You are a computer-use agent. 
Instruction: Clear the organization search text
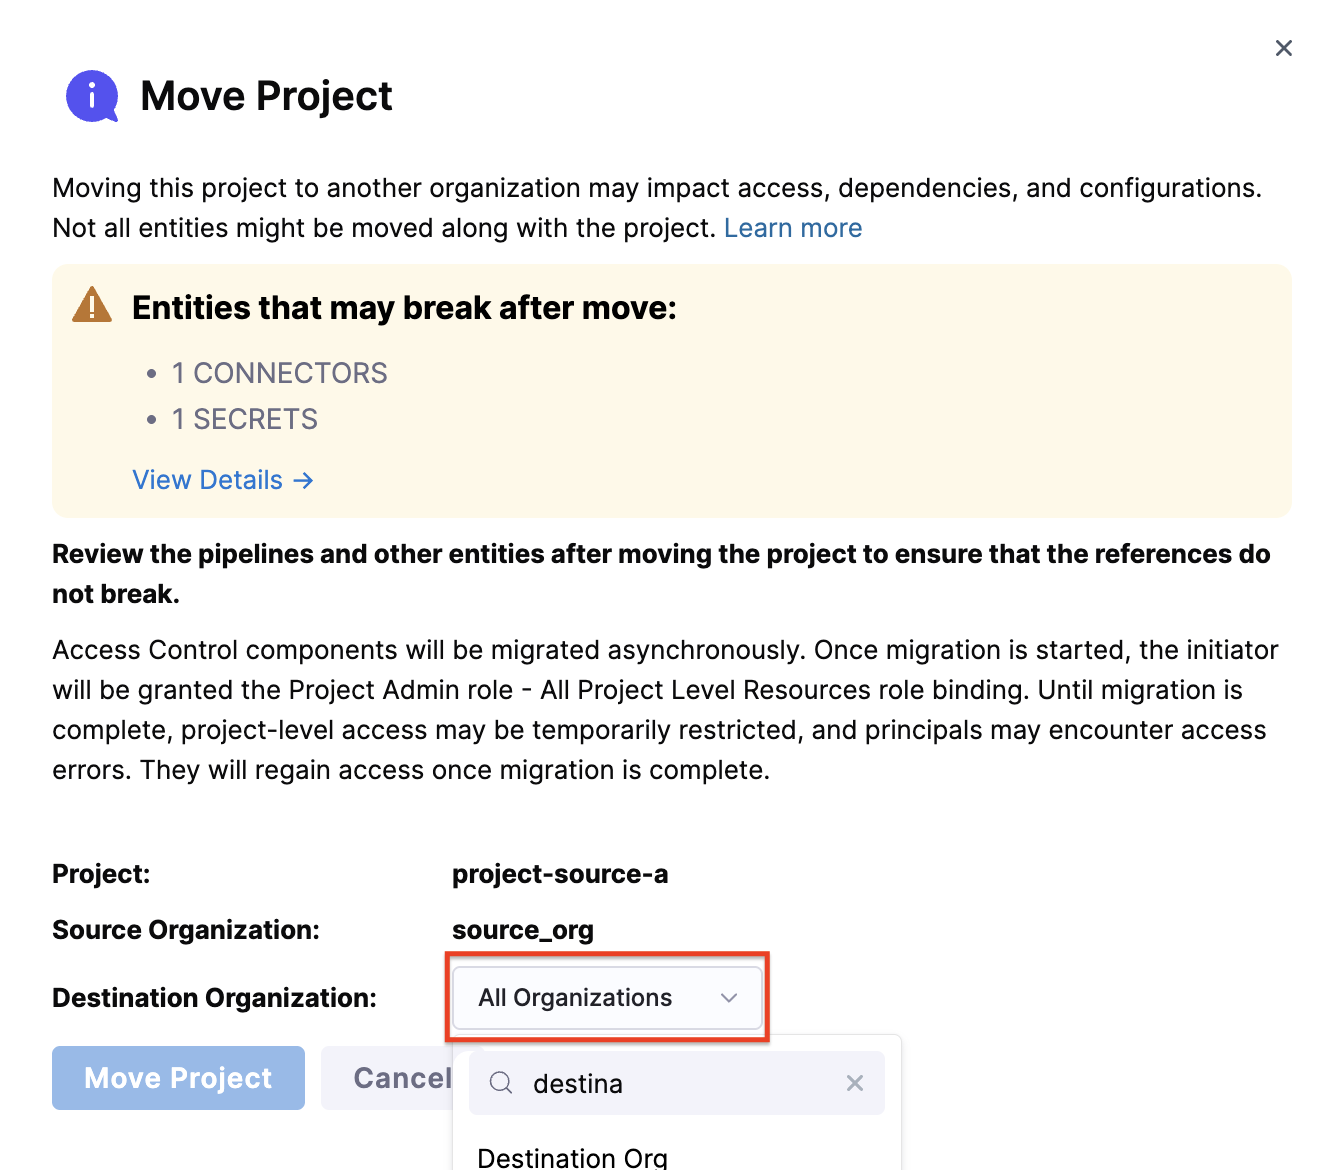(855, 1083)
